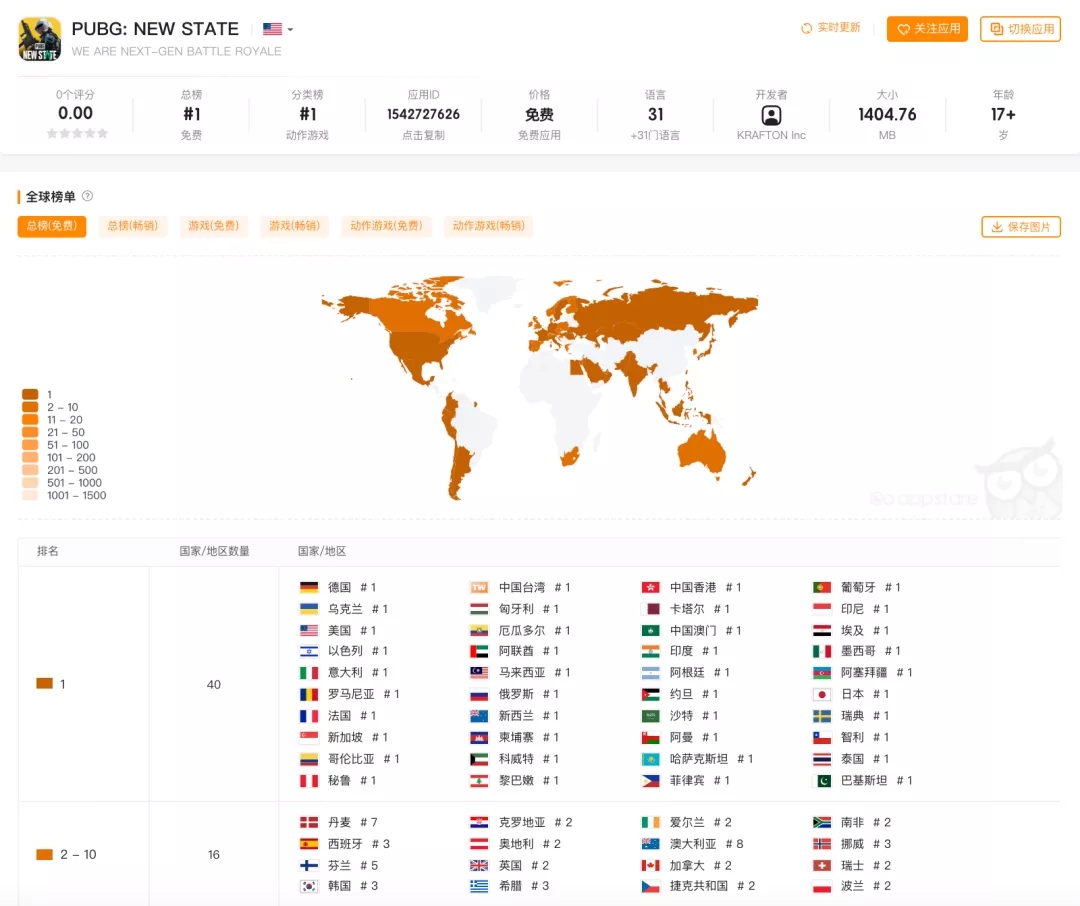Switch to the 总榜(畅销) ranking tab
The image size is (1080, 906).
pos(132,227)
